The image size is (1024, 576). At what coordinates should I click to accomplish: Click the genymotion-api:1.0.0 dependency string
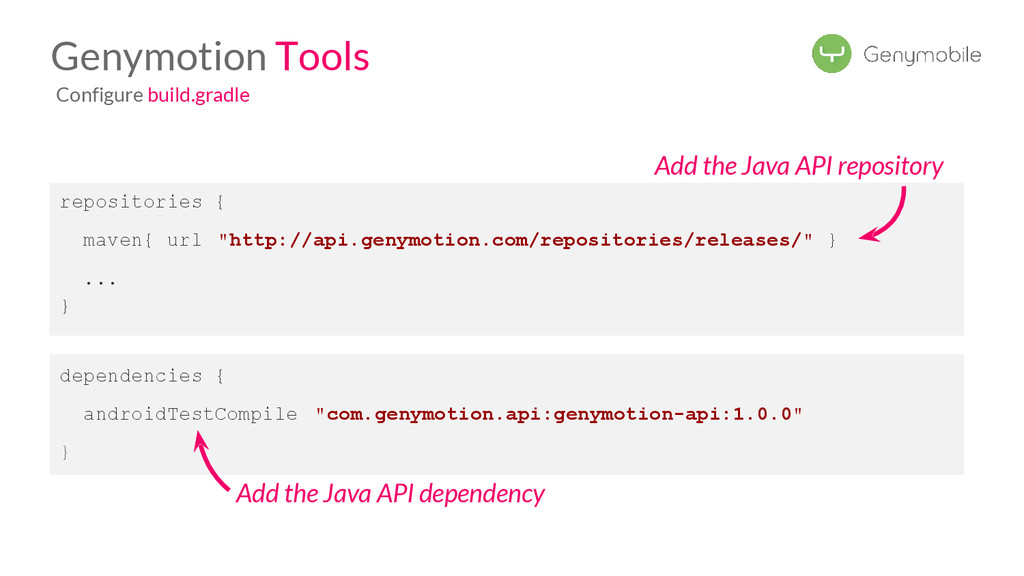click(x=559, y=414)
